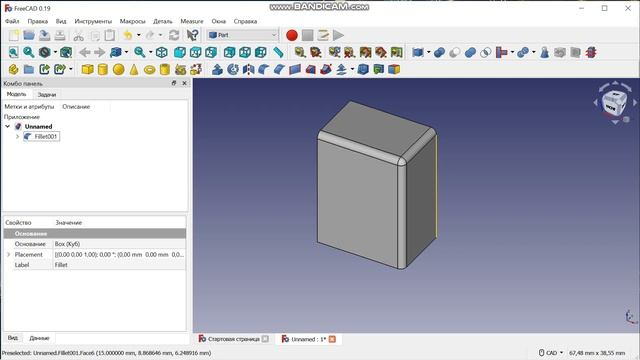
Task: Set rear view
Action: coord(229,52)
